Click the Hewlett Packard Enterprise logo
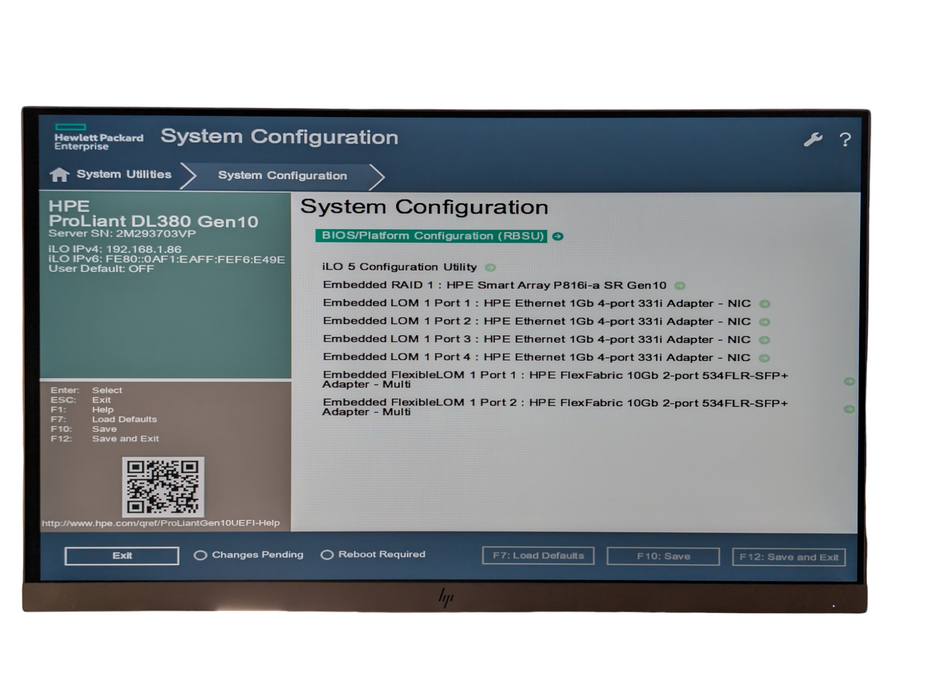Viewport: 930px width, 700px height. [x=98, y=137]
